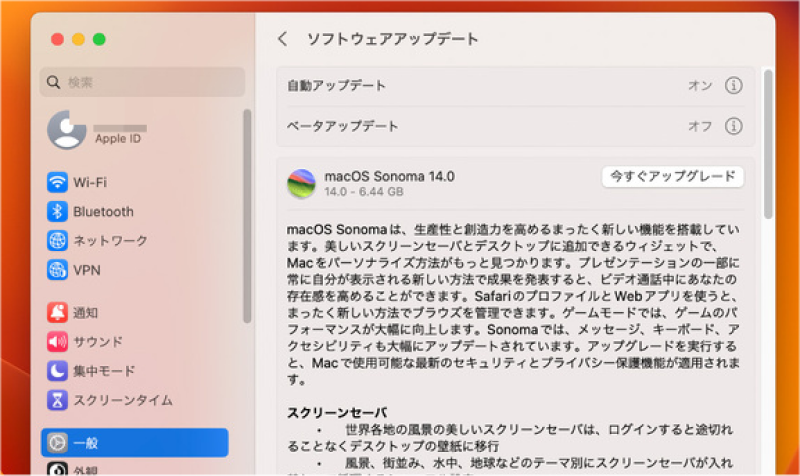Click the ベータアップデート row label

pyautogui.click(x=342, y=127)
